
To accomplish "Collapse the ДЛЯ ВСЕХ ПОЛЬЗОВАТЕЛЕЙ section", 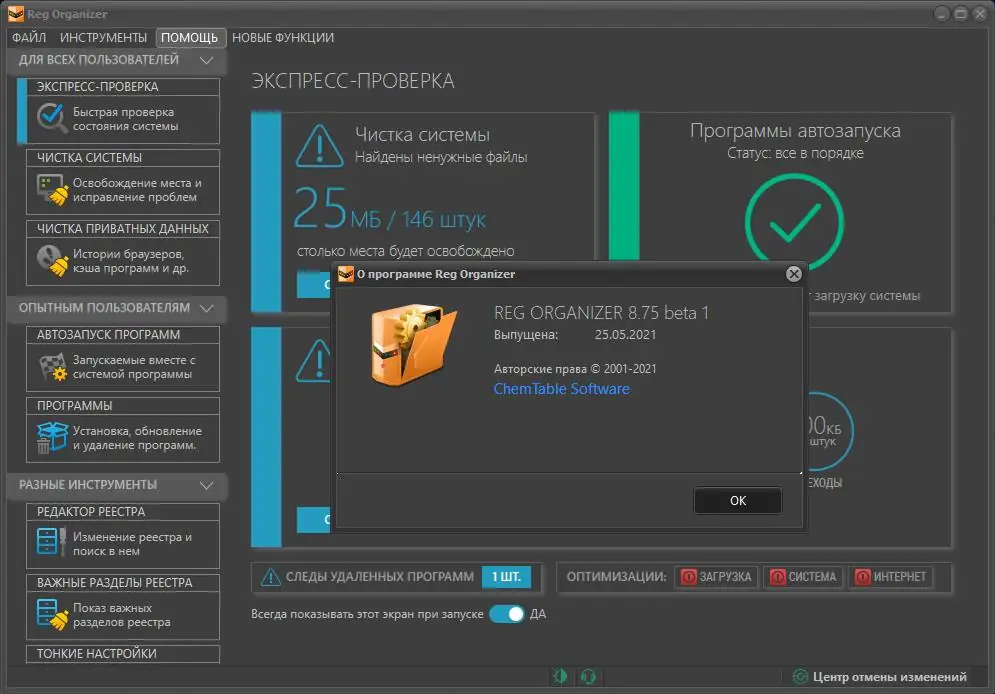I will 207,60.
